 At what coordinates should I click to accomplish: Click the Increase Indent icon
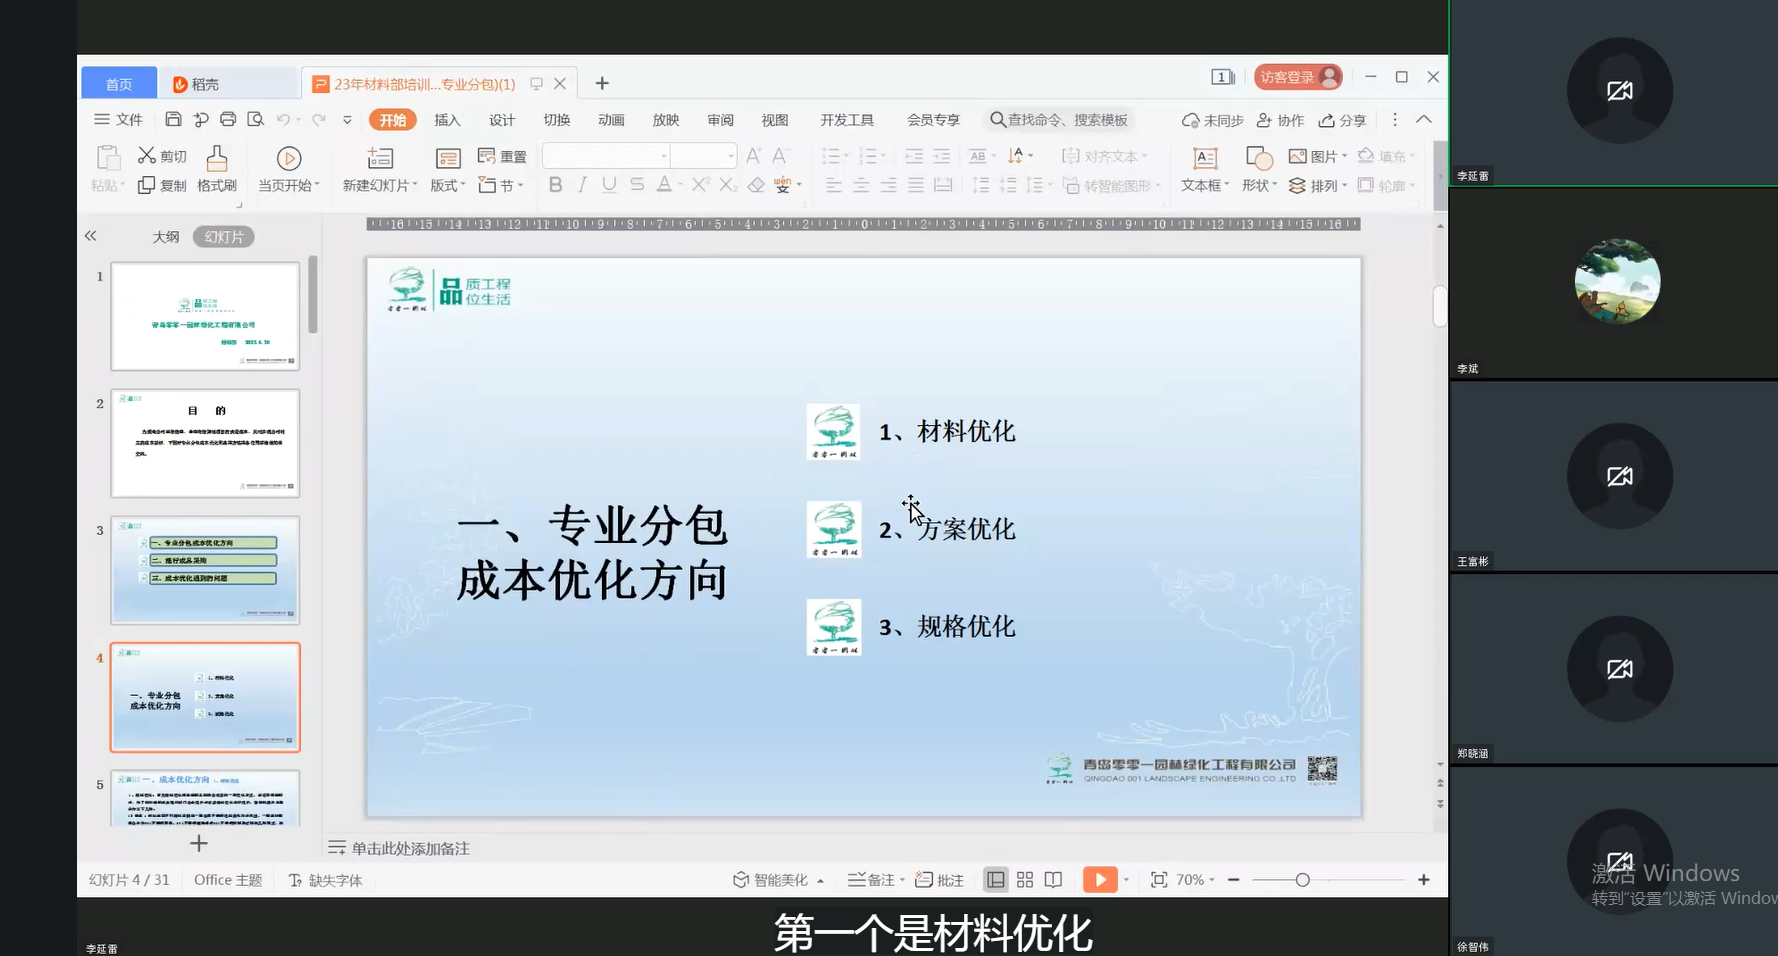941,156
